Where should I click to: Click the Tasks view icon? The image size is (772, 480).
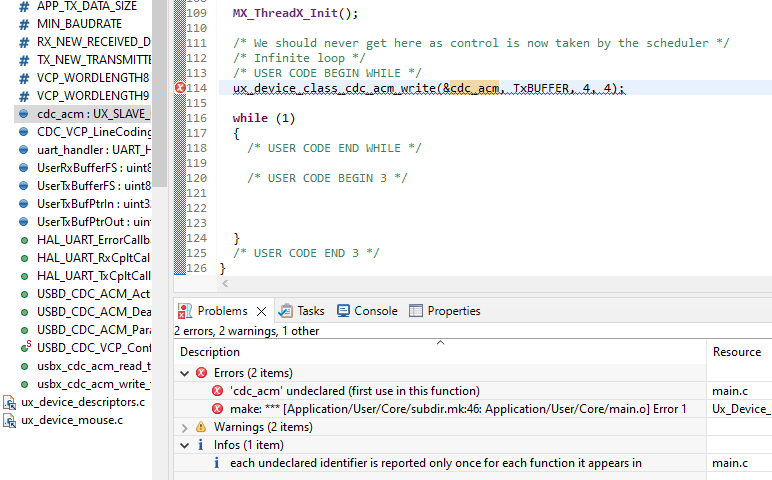[x=286, y=311]
